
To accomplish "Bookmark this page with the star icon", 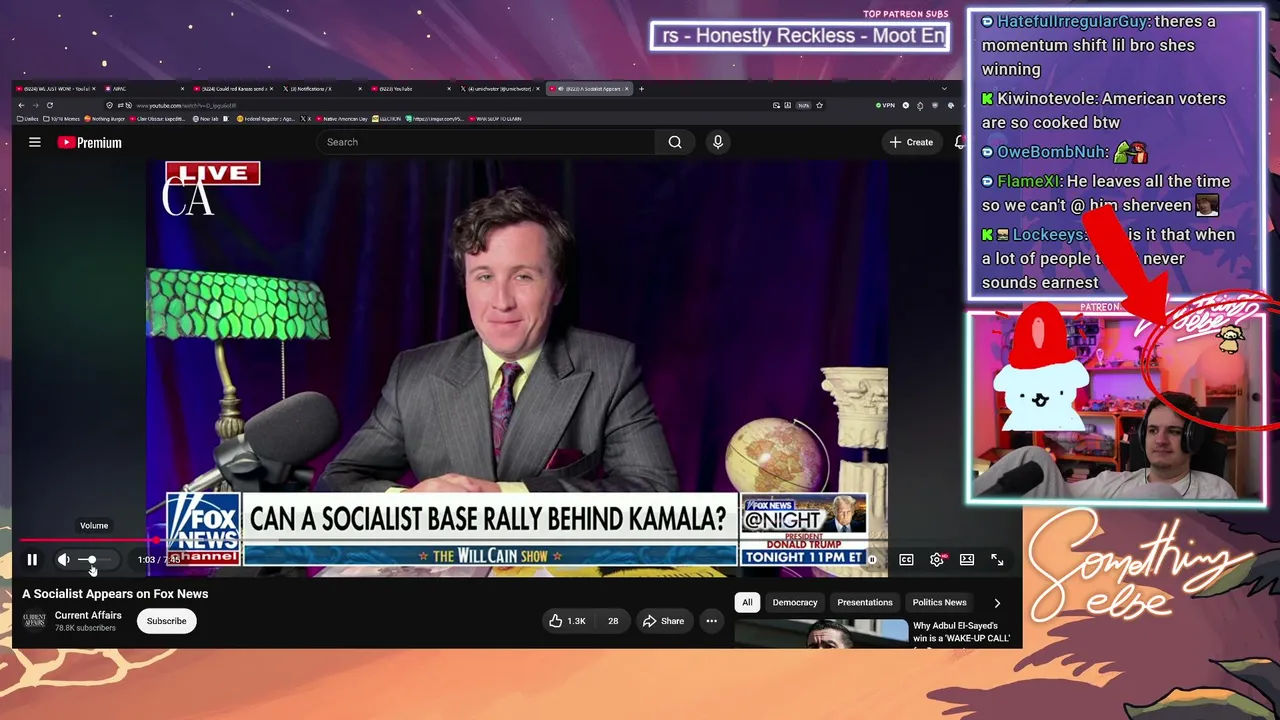I will [x=818, y=105].
